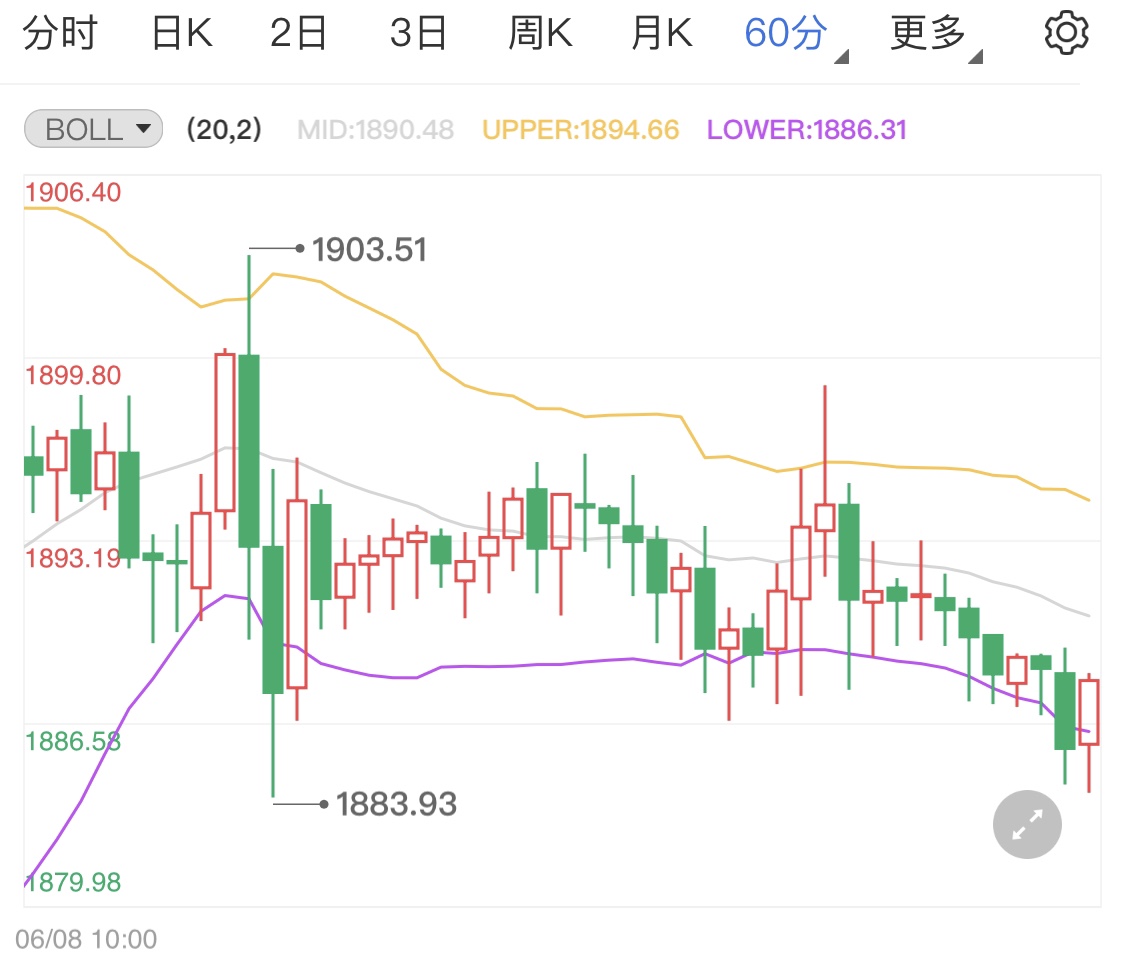Click the MID:1890.48 value

[375, 130]
